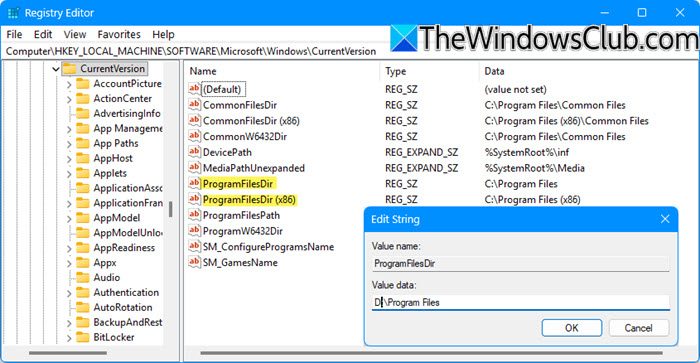Open the Help menu

163,34
